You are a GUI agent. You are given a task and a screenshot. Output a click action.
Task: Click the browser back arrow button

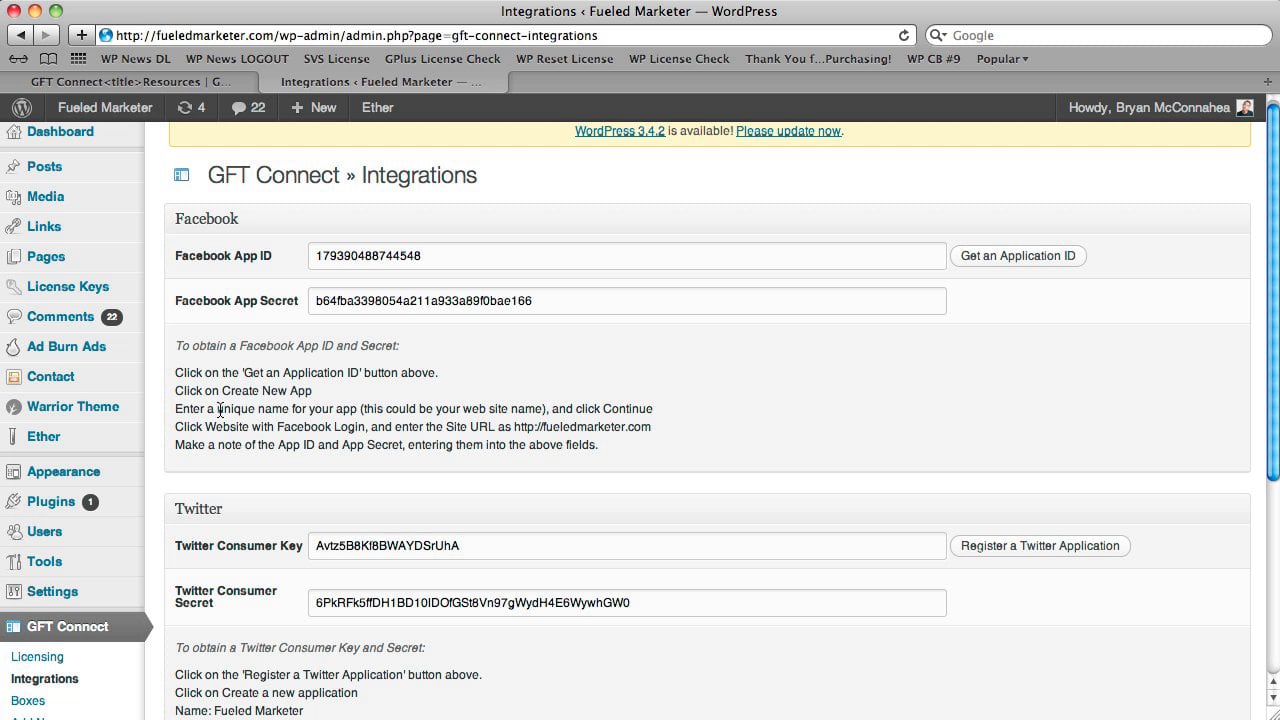point(21,35)
